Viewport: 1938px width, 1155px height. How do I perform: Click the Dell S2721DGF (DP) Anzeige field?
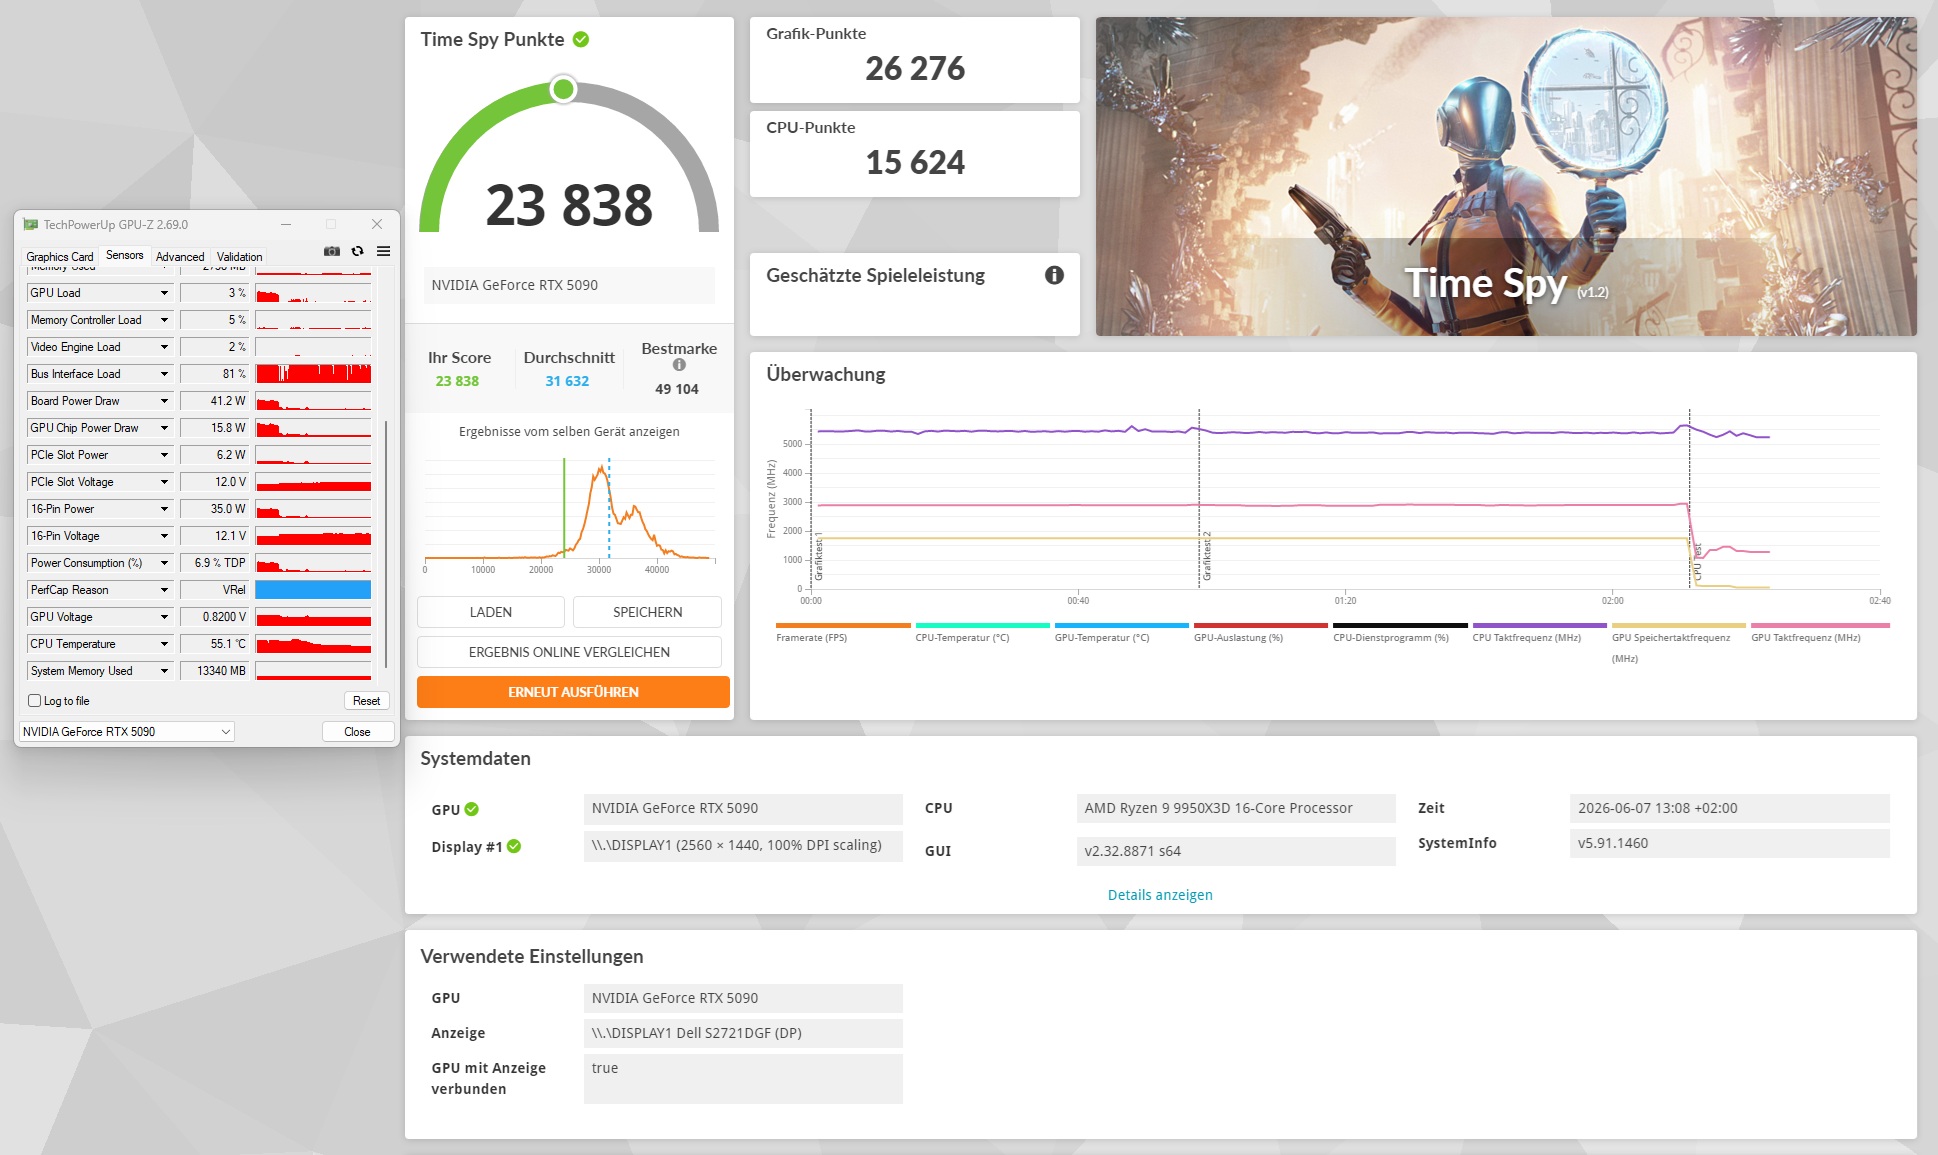(x=743, y=1033)
